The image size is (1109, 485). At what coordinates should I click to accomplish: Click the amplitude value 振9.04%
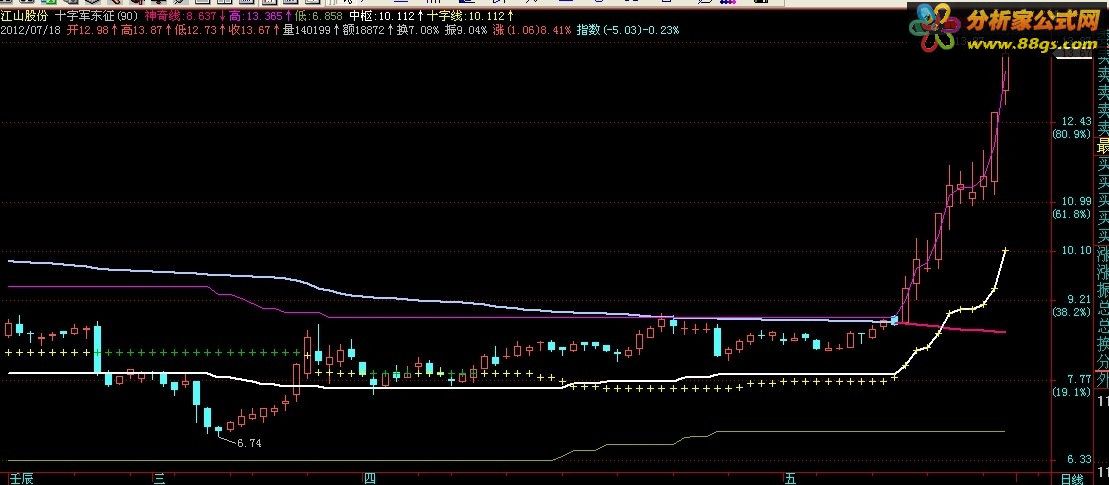[466, 30]
